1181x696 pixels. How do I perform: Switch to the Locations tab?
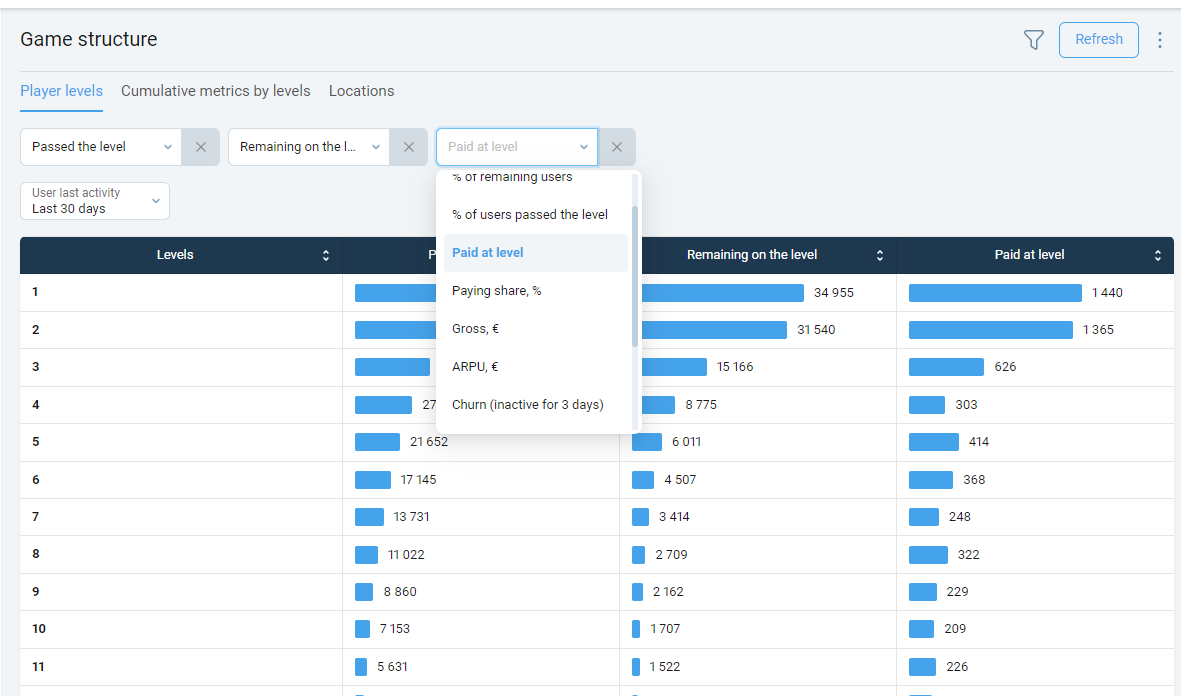pos(361,91)
